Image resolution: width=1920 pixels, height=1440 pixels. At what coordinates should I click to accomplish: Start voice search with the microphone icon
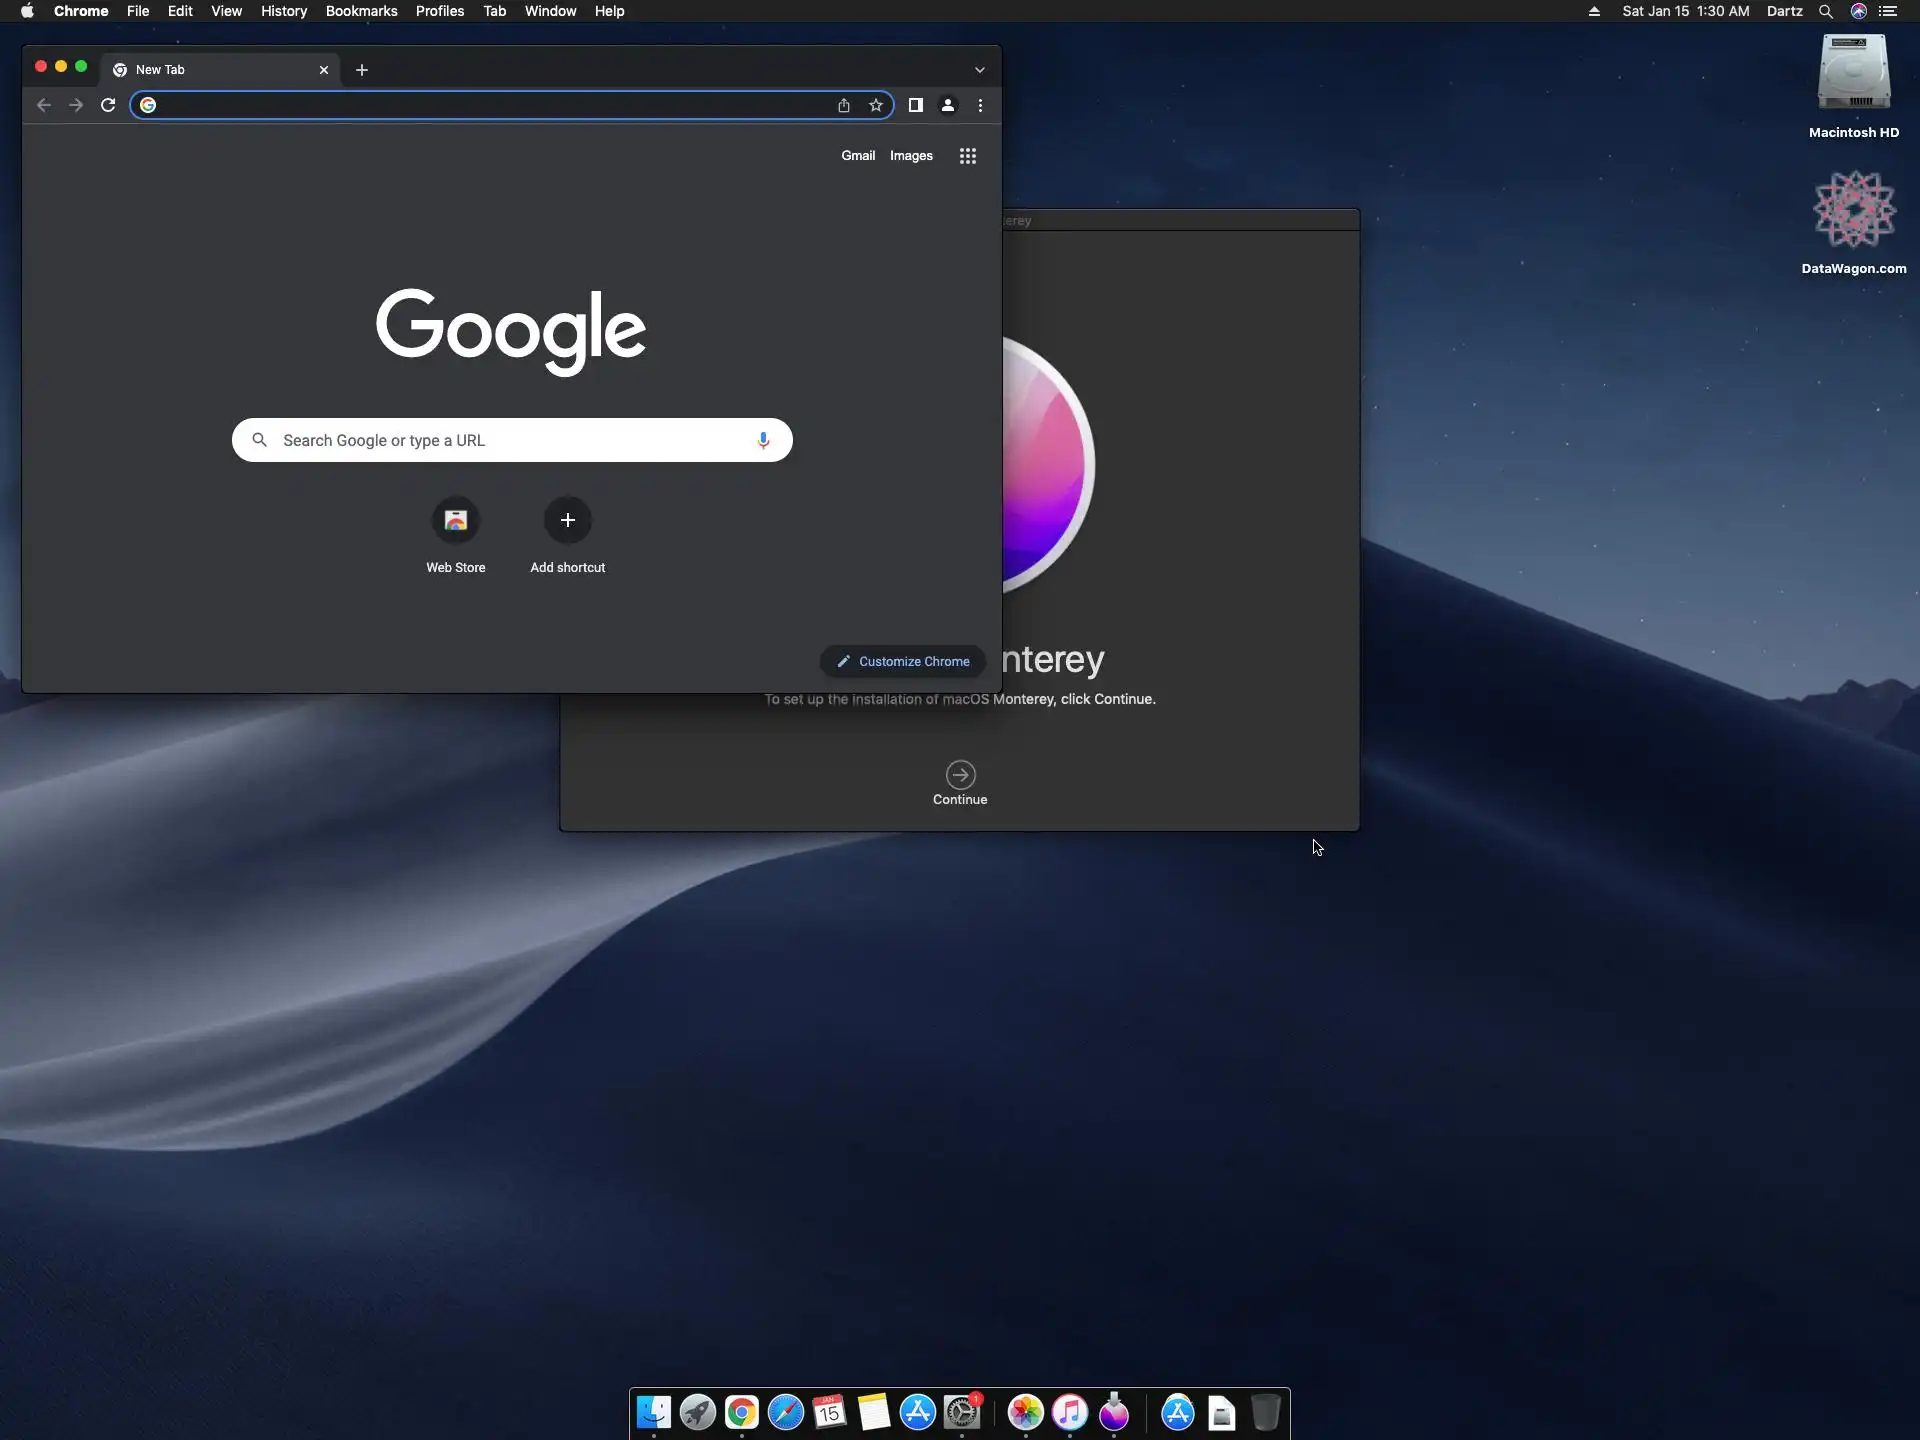(x=763, y=440)
